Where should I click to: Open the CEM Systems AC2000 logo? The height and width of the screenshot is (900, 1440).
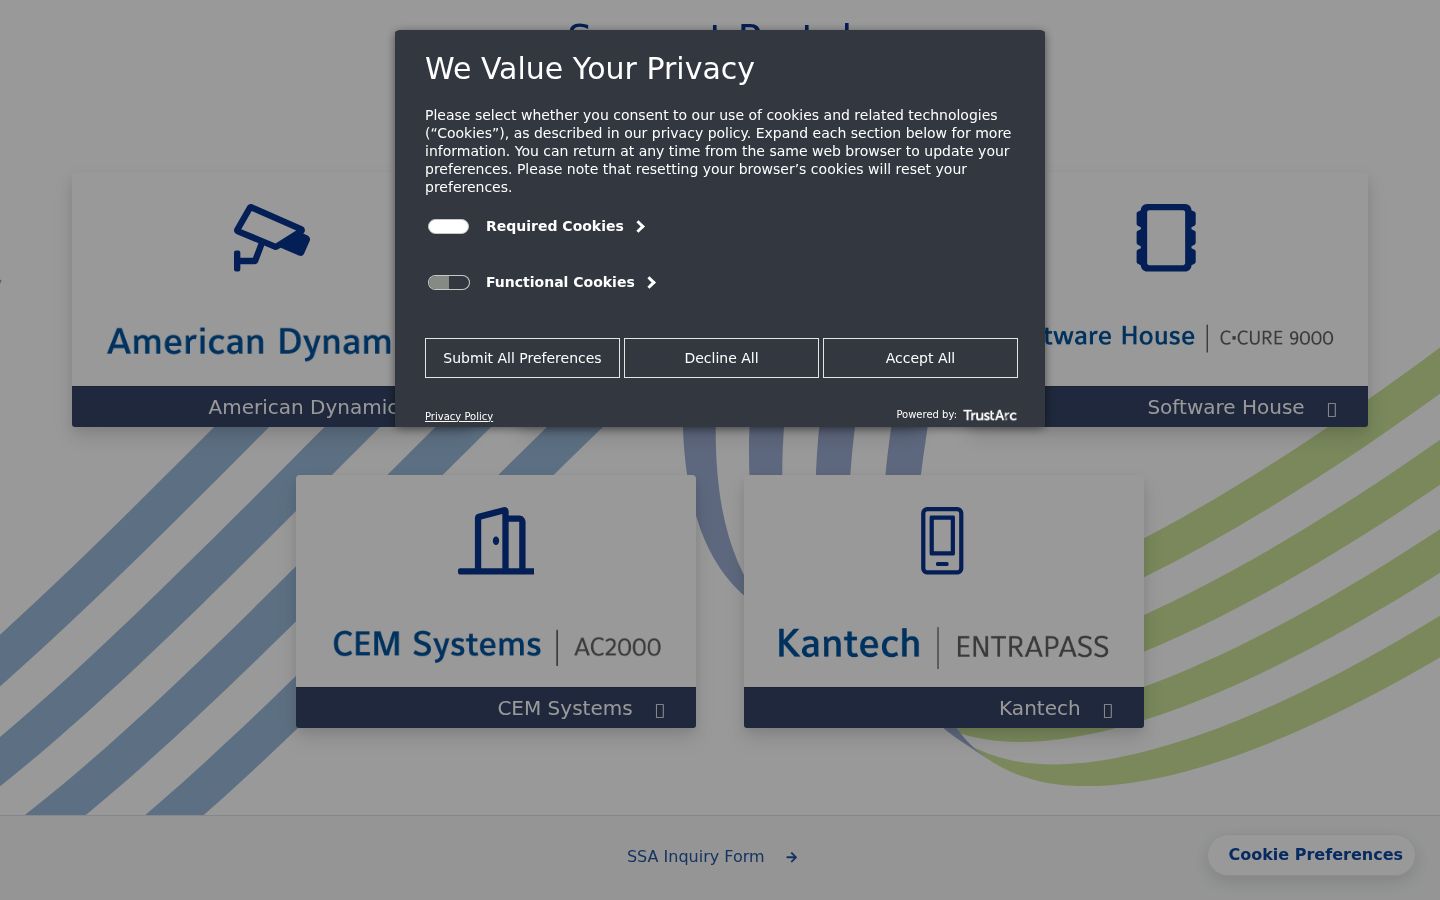(x=496, y=646)
